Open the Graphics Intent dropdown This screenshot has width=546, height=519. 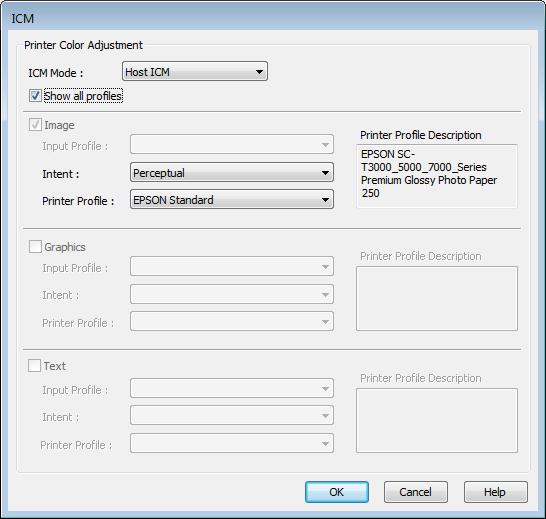(x=232, y=294)
